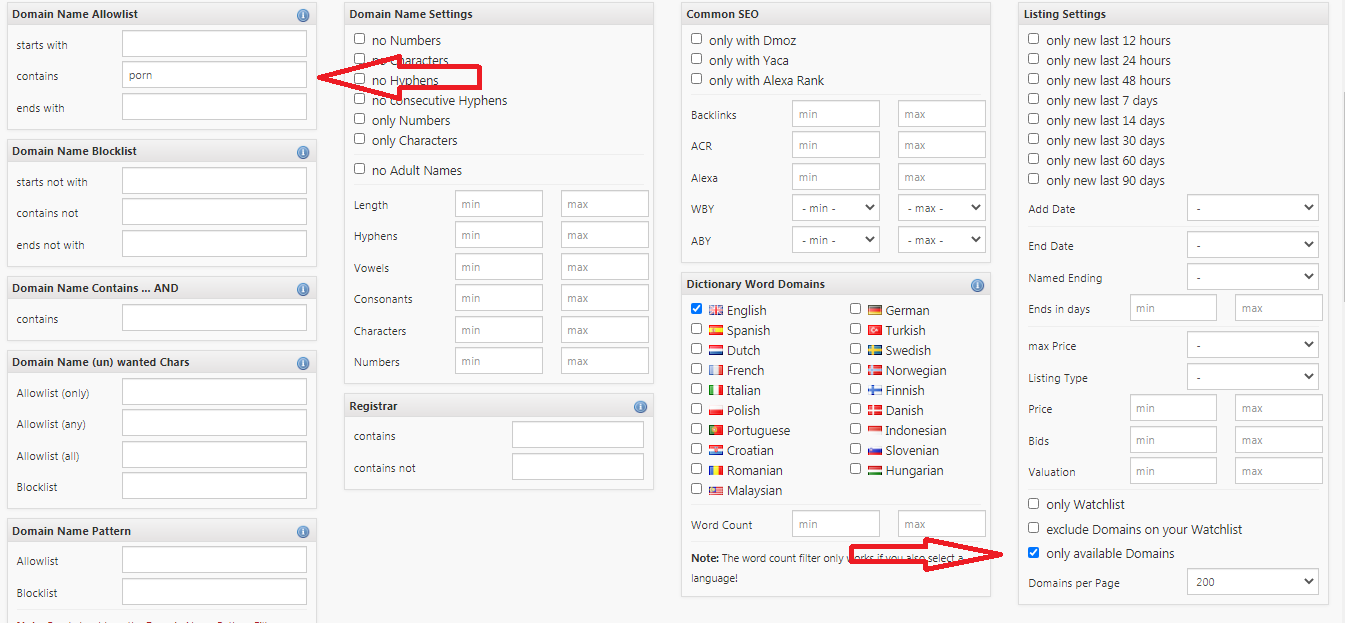The width and height of the screenshot is (1345, 623).
Task: Click the Listing Settings info icon
Action: click(x=1314, y=15)
